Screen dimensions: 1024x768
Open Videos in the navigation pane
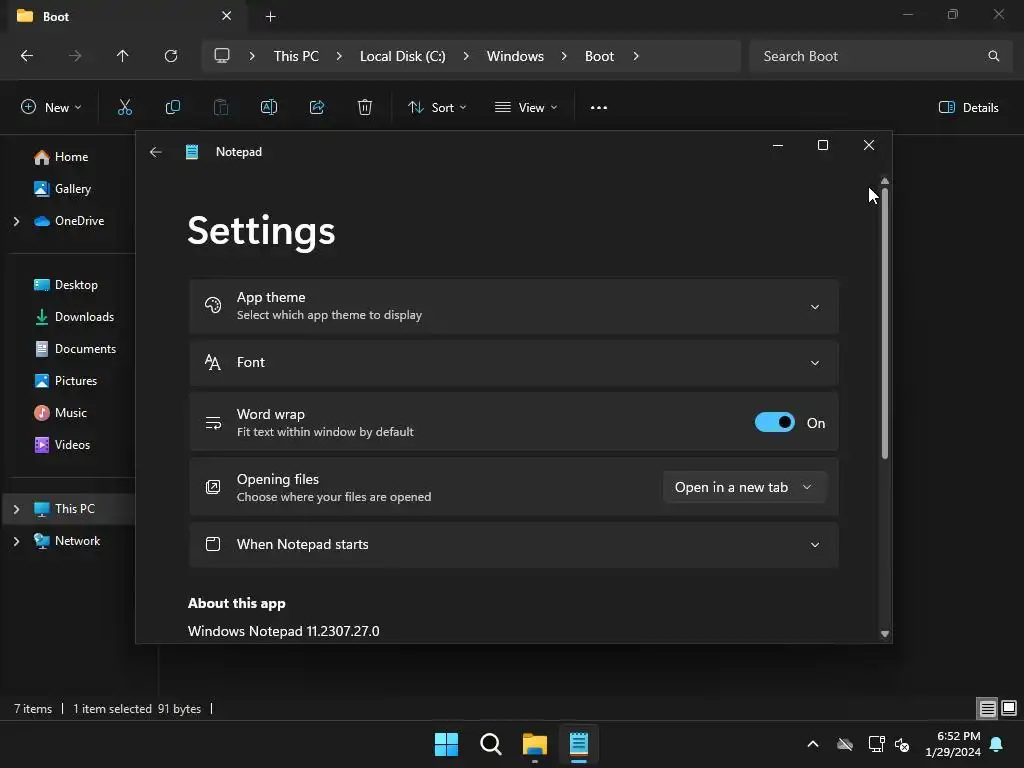point(72,445)
